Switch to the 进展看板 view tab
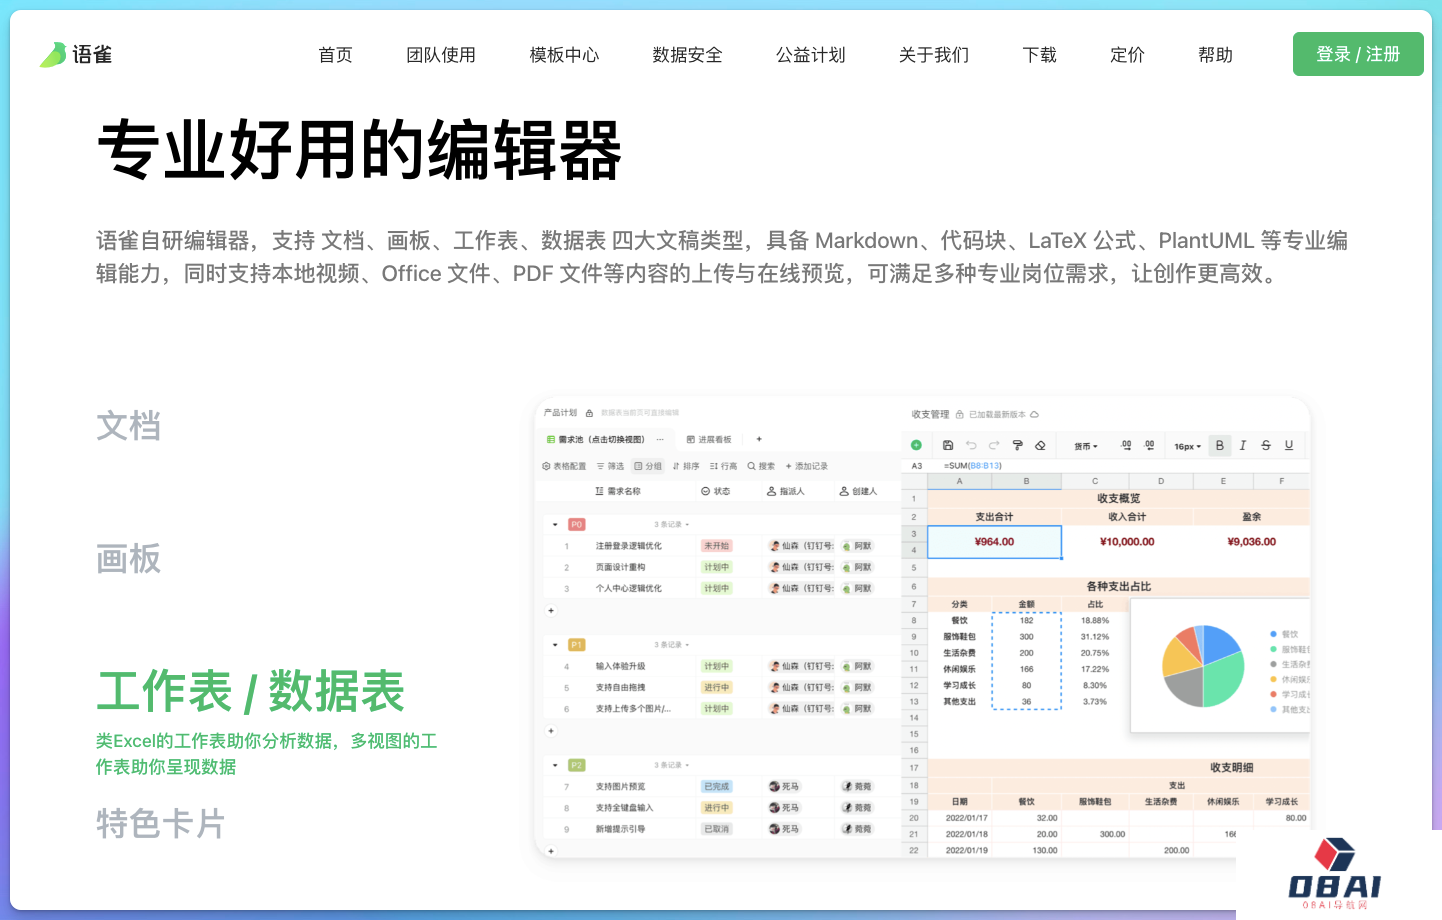Viewport: 1442px width, 920px height. click(x=709, y=440)
